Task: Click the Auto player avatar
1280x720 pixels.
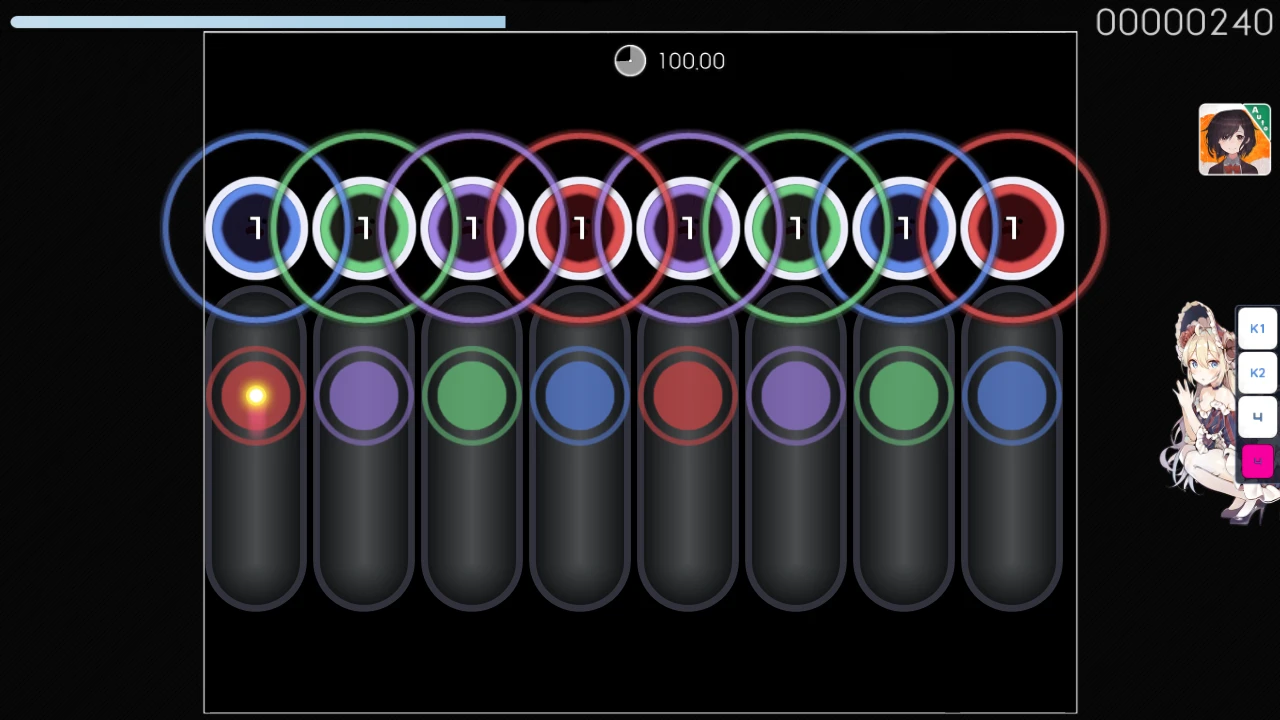Action: click(x=1234, y=139)
